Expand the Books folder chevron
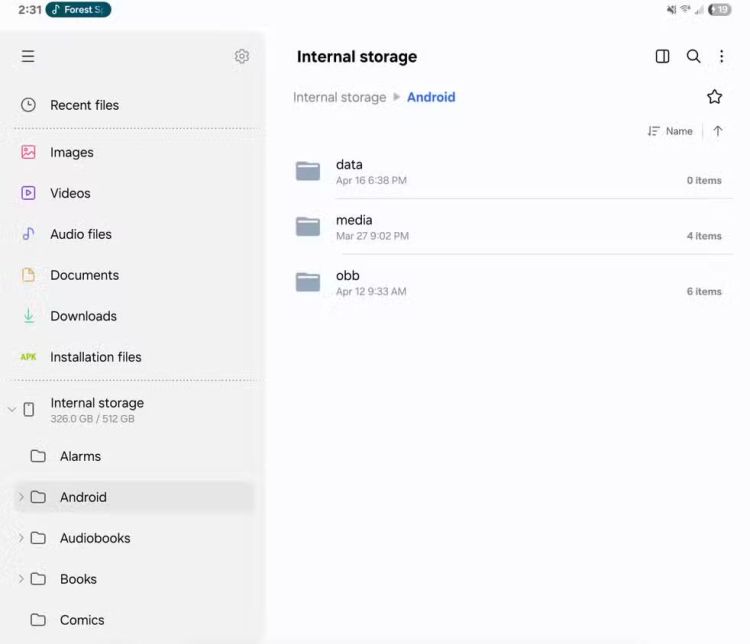This screenshot has height=644, width=750. pos(21,579)
